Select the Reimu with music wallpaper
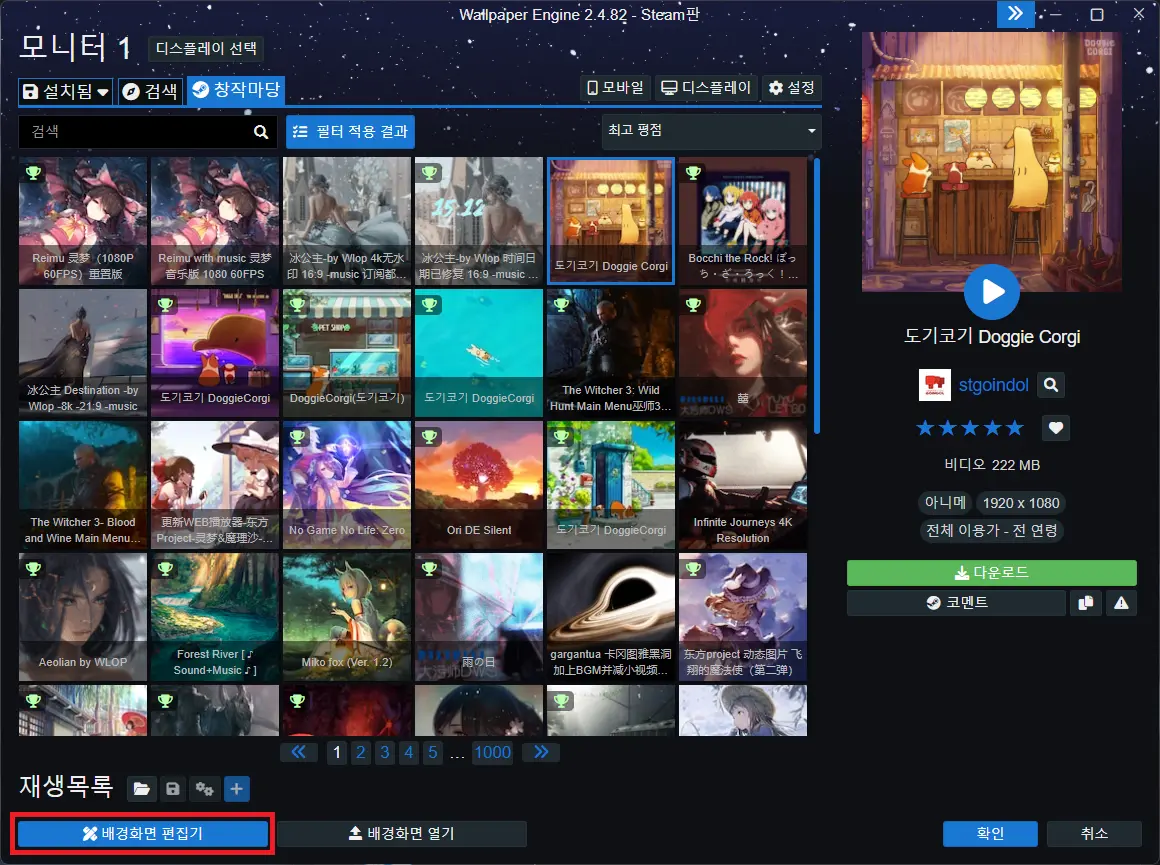1160x865 pixels. [x=215, y=221]
